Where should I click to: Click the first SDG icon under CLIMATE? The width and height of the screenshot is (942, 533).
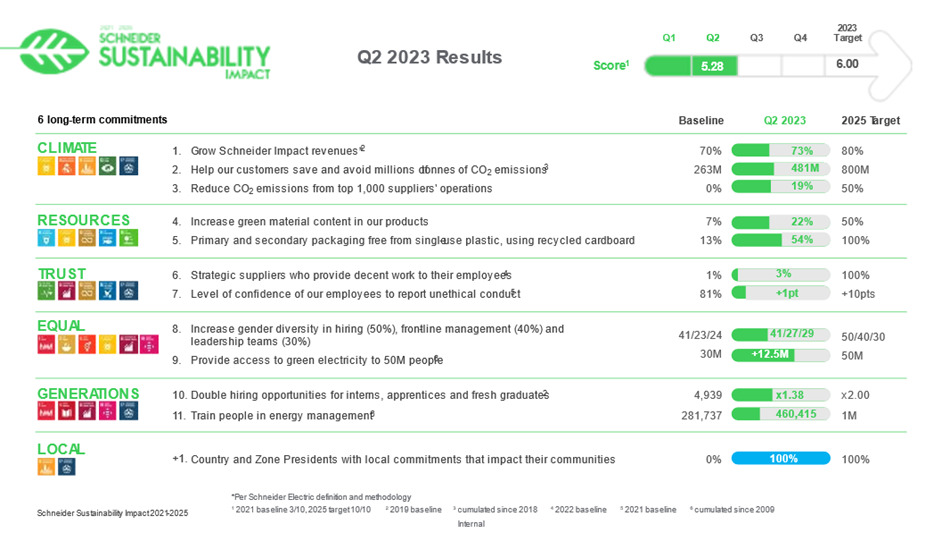pyautogui.click(x=46, y=167)
